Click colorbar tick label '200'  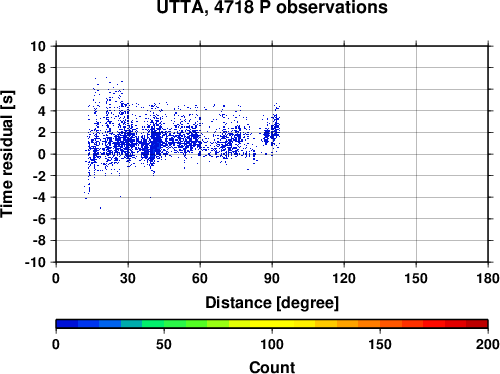(488, 344)
